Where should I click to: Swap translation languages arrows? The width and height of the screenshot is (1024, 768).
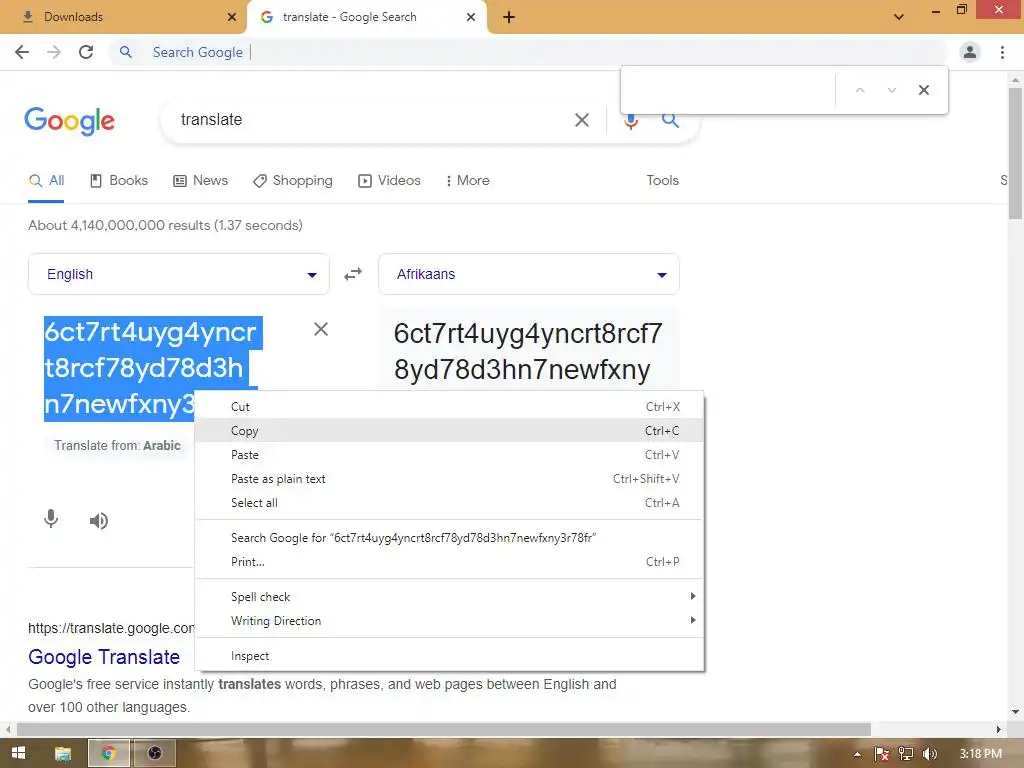coord(353,274)
